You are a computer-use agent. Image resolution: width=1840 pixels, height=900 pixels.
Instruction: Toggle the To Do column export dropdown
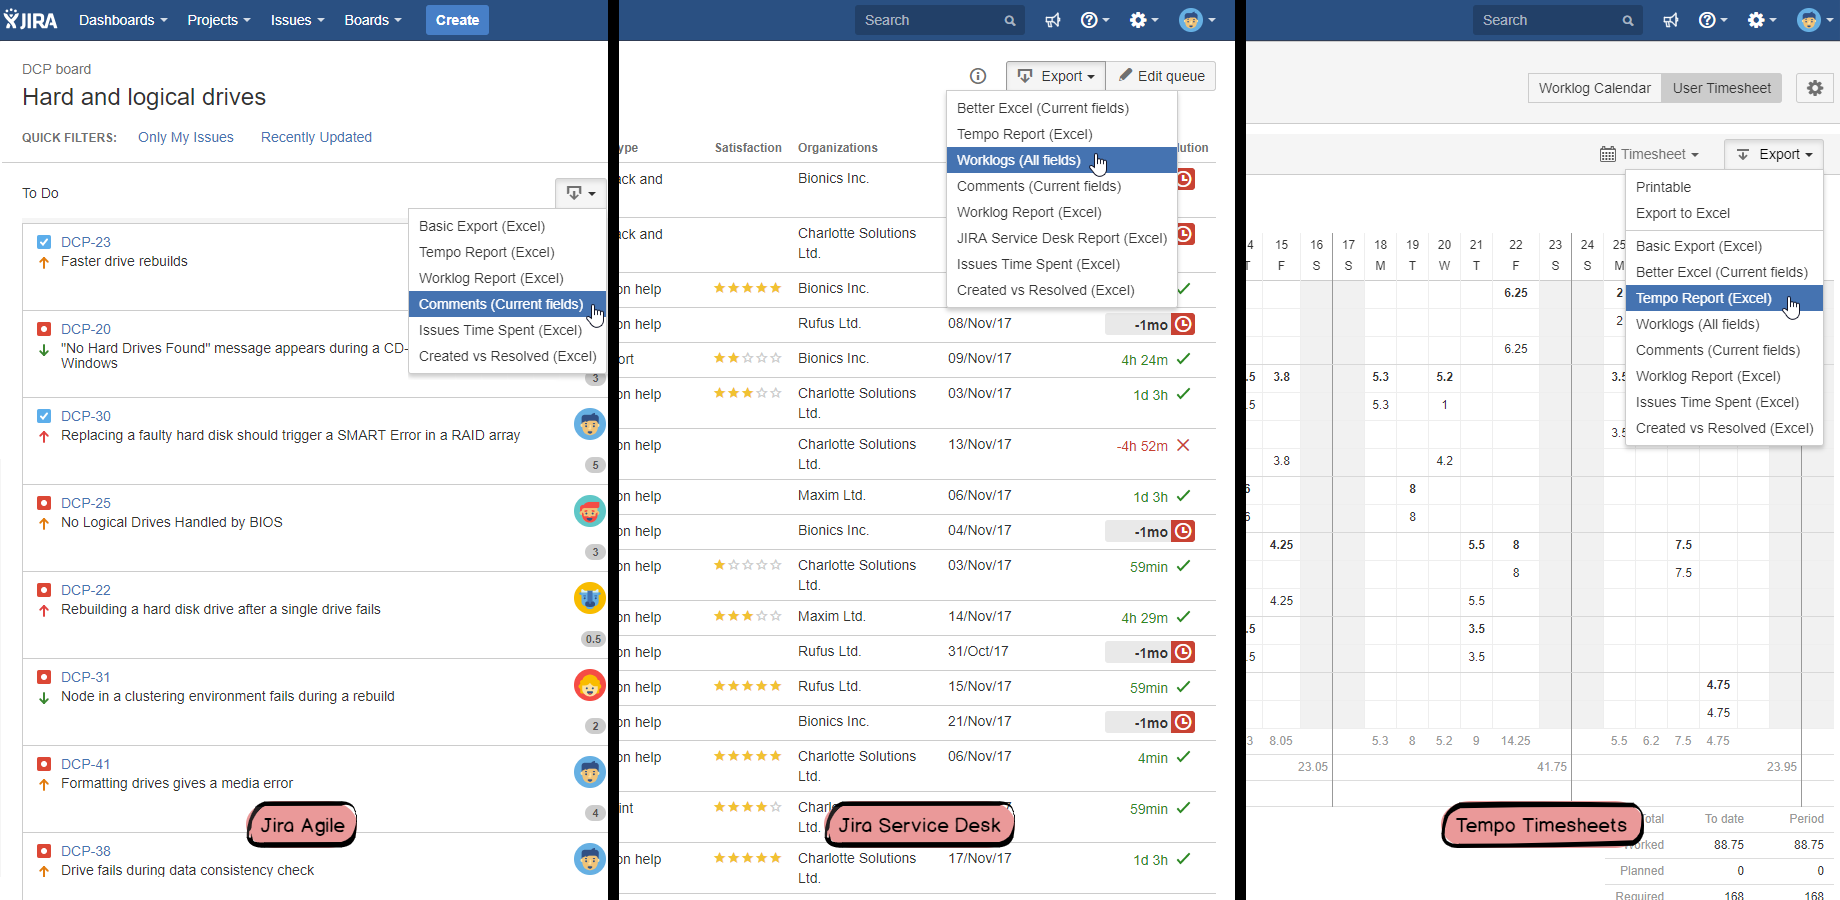click(581, 193)
